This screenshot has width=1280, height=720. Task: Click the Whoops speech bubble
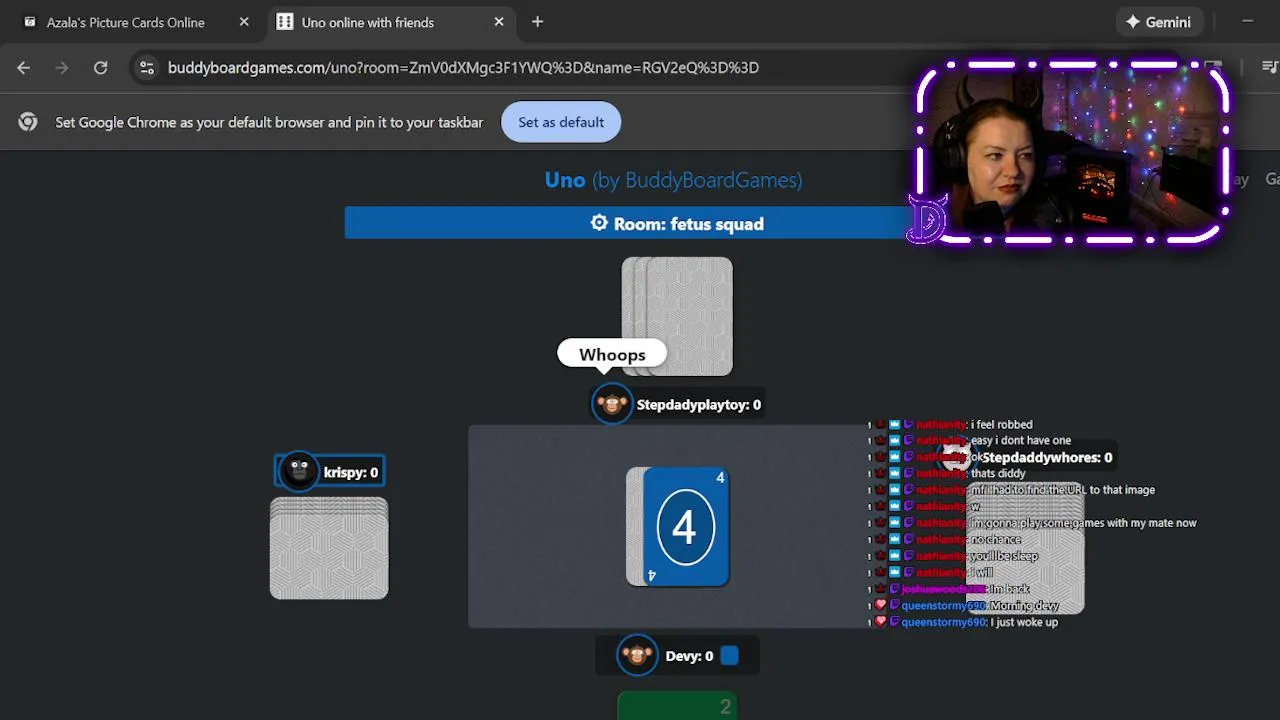pyautogui.click(x=612, y=355)
